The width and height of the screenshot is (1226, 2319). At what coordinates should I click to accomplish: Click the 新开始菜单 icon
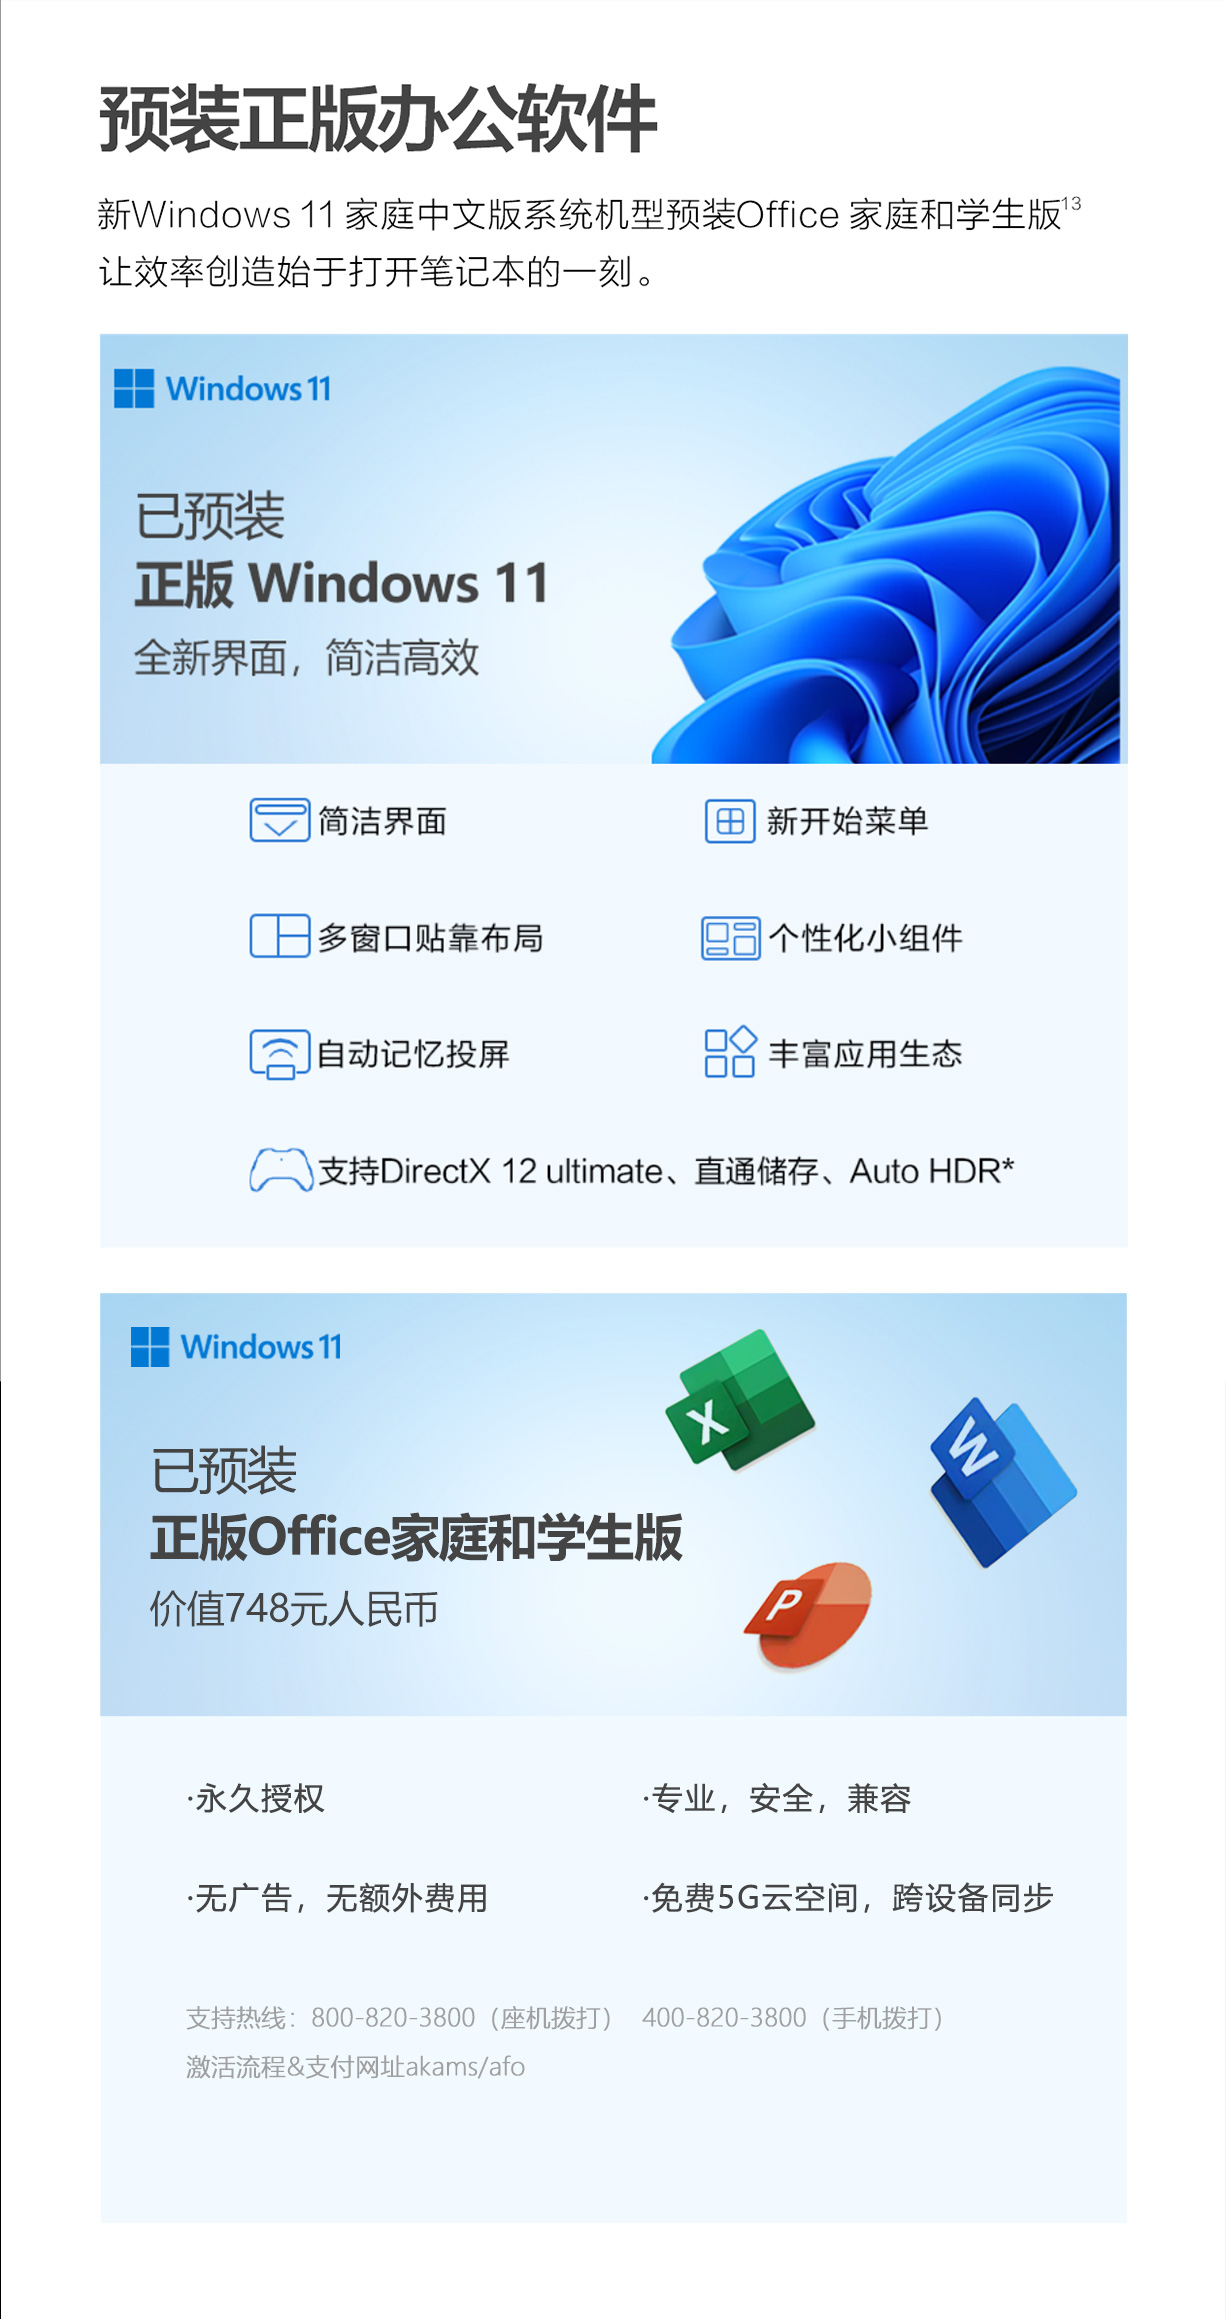(x=730, y=821)
